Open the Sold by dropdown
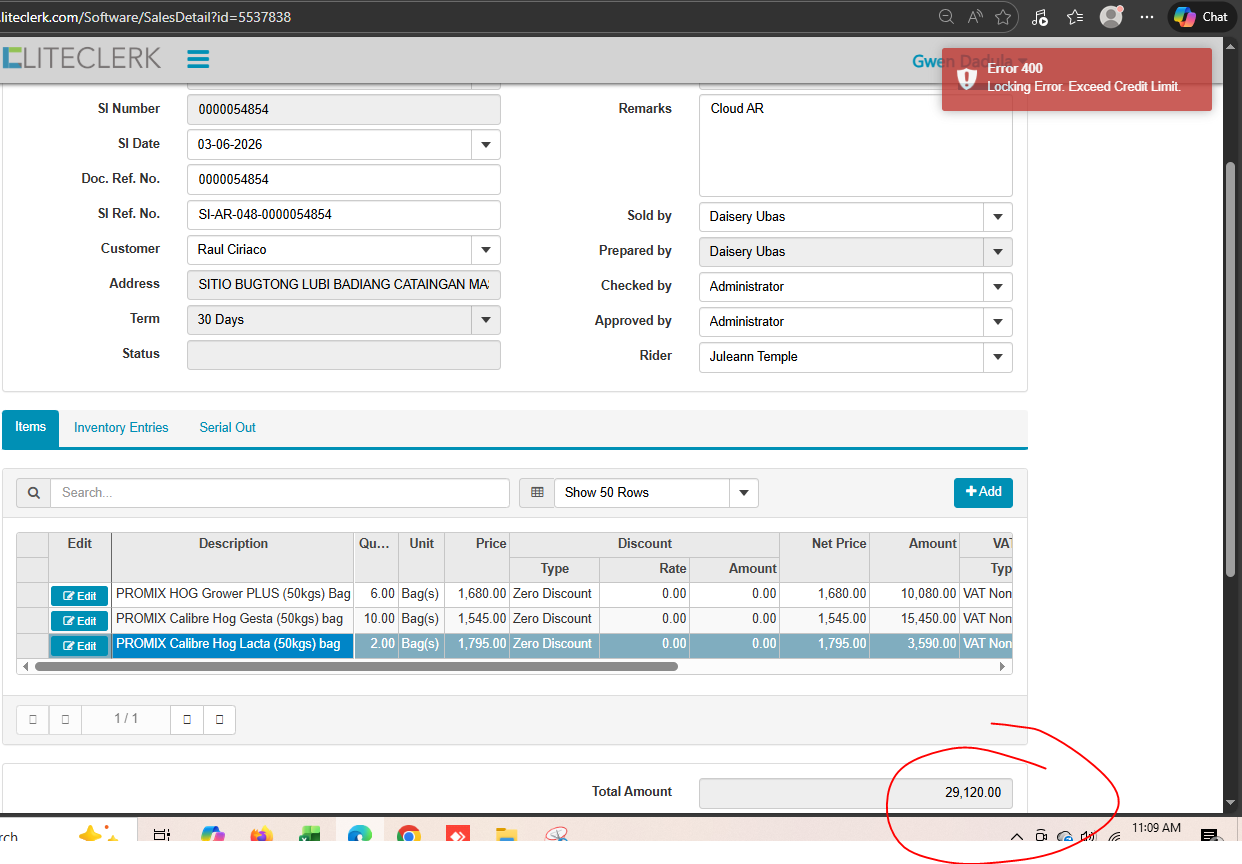This screenshot has height=864, width=1242. [x=997, y=217]
